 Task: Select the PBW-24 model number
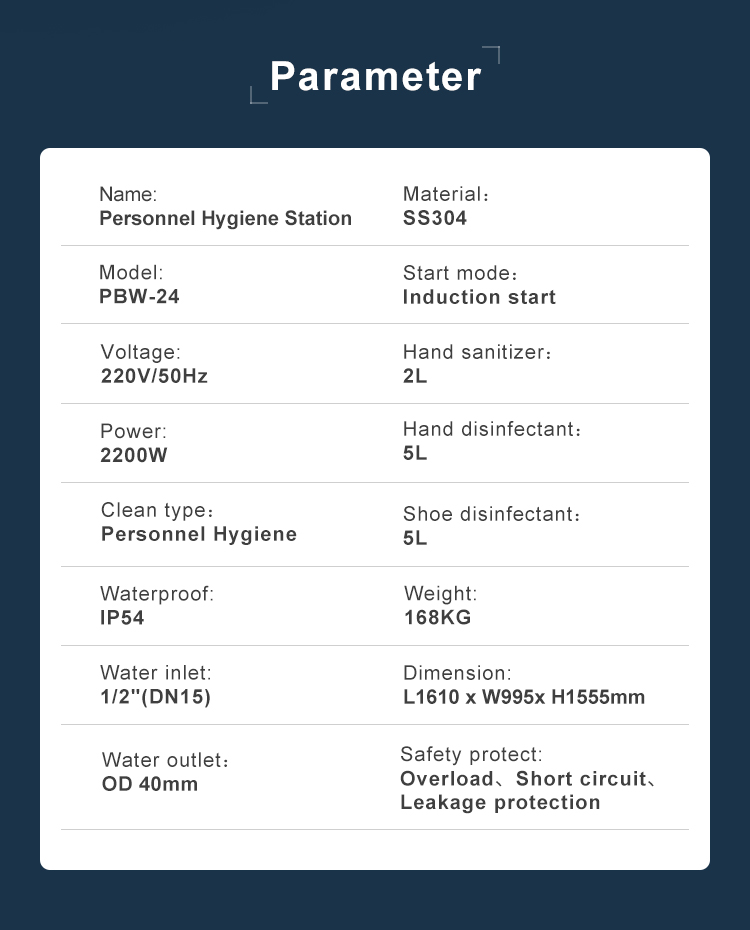point(139,296)
